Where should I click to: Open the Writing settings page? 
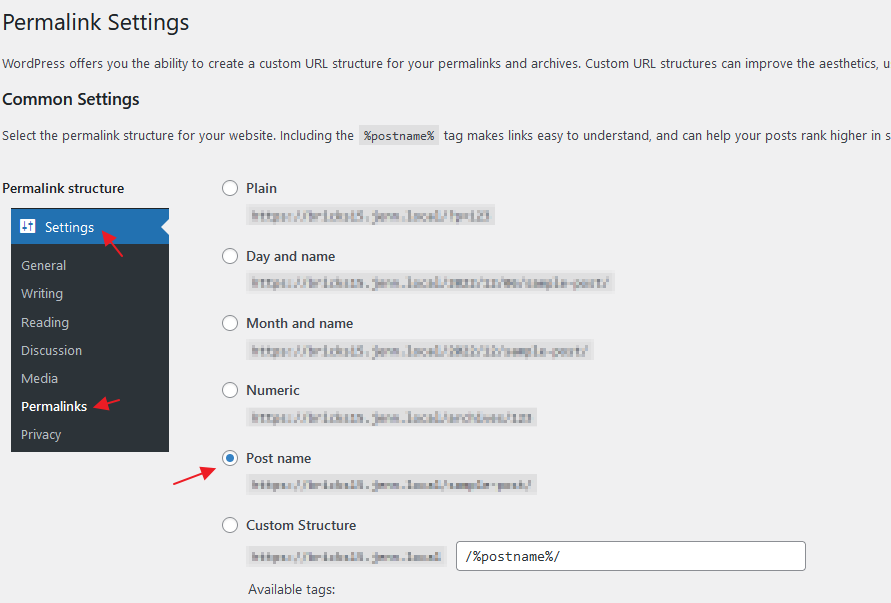[42, 293]
